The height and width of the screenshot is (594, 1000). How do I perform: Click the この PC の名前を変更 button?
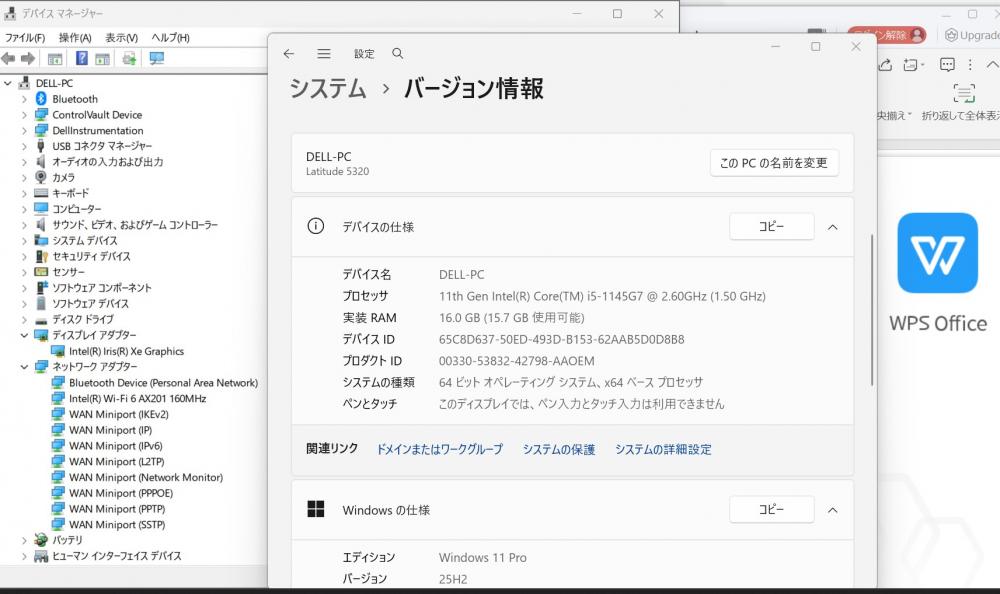click(x=774, y=163)
